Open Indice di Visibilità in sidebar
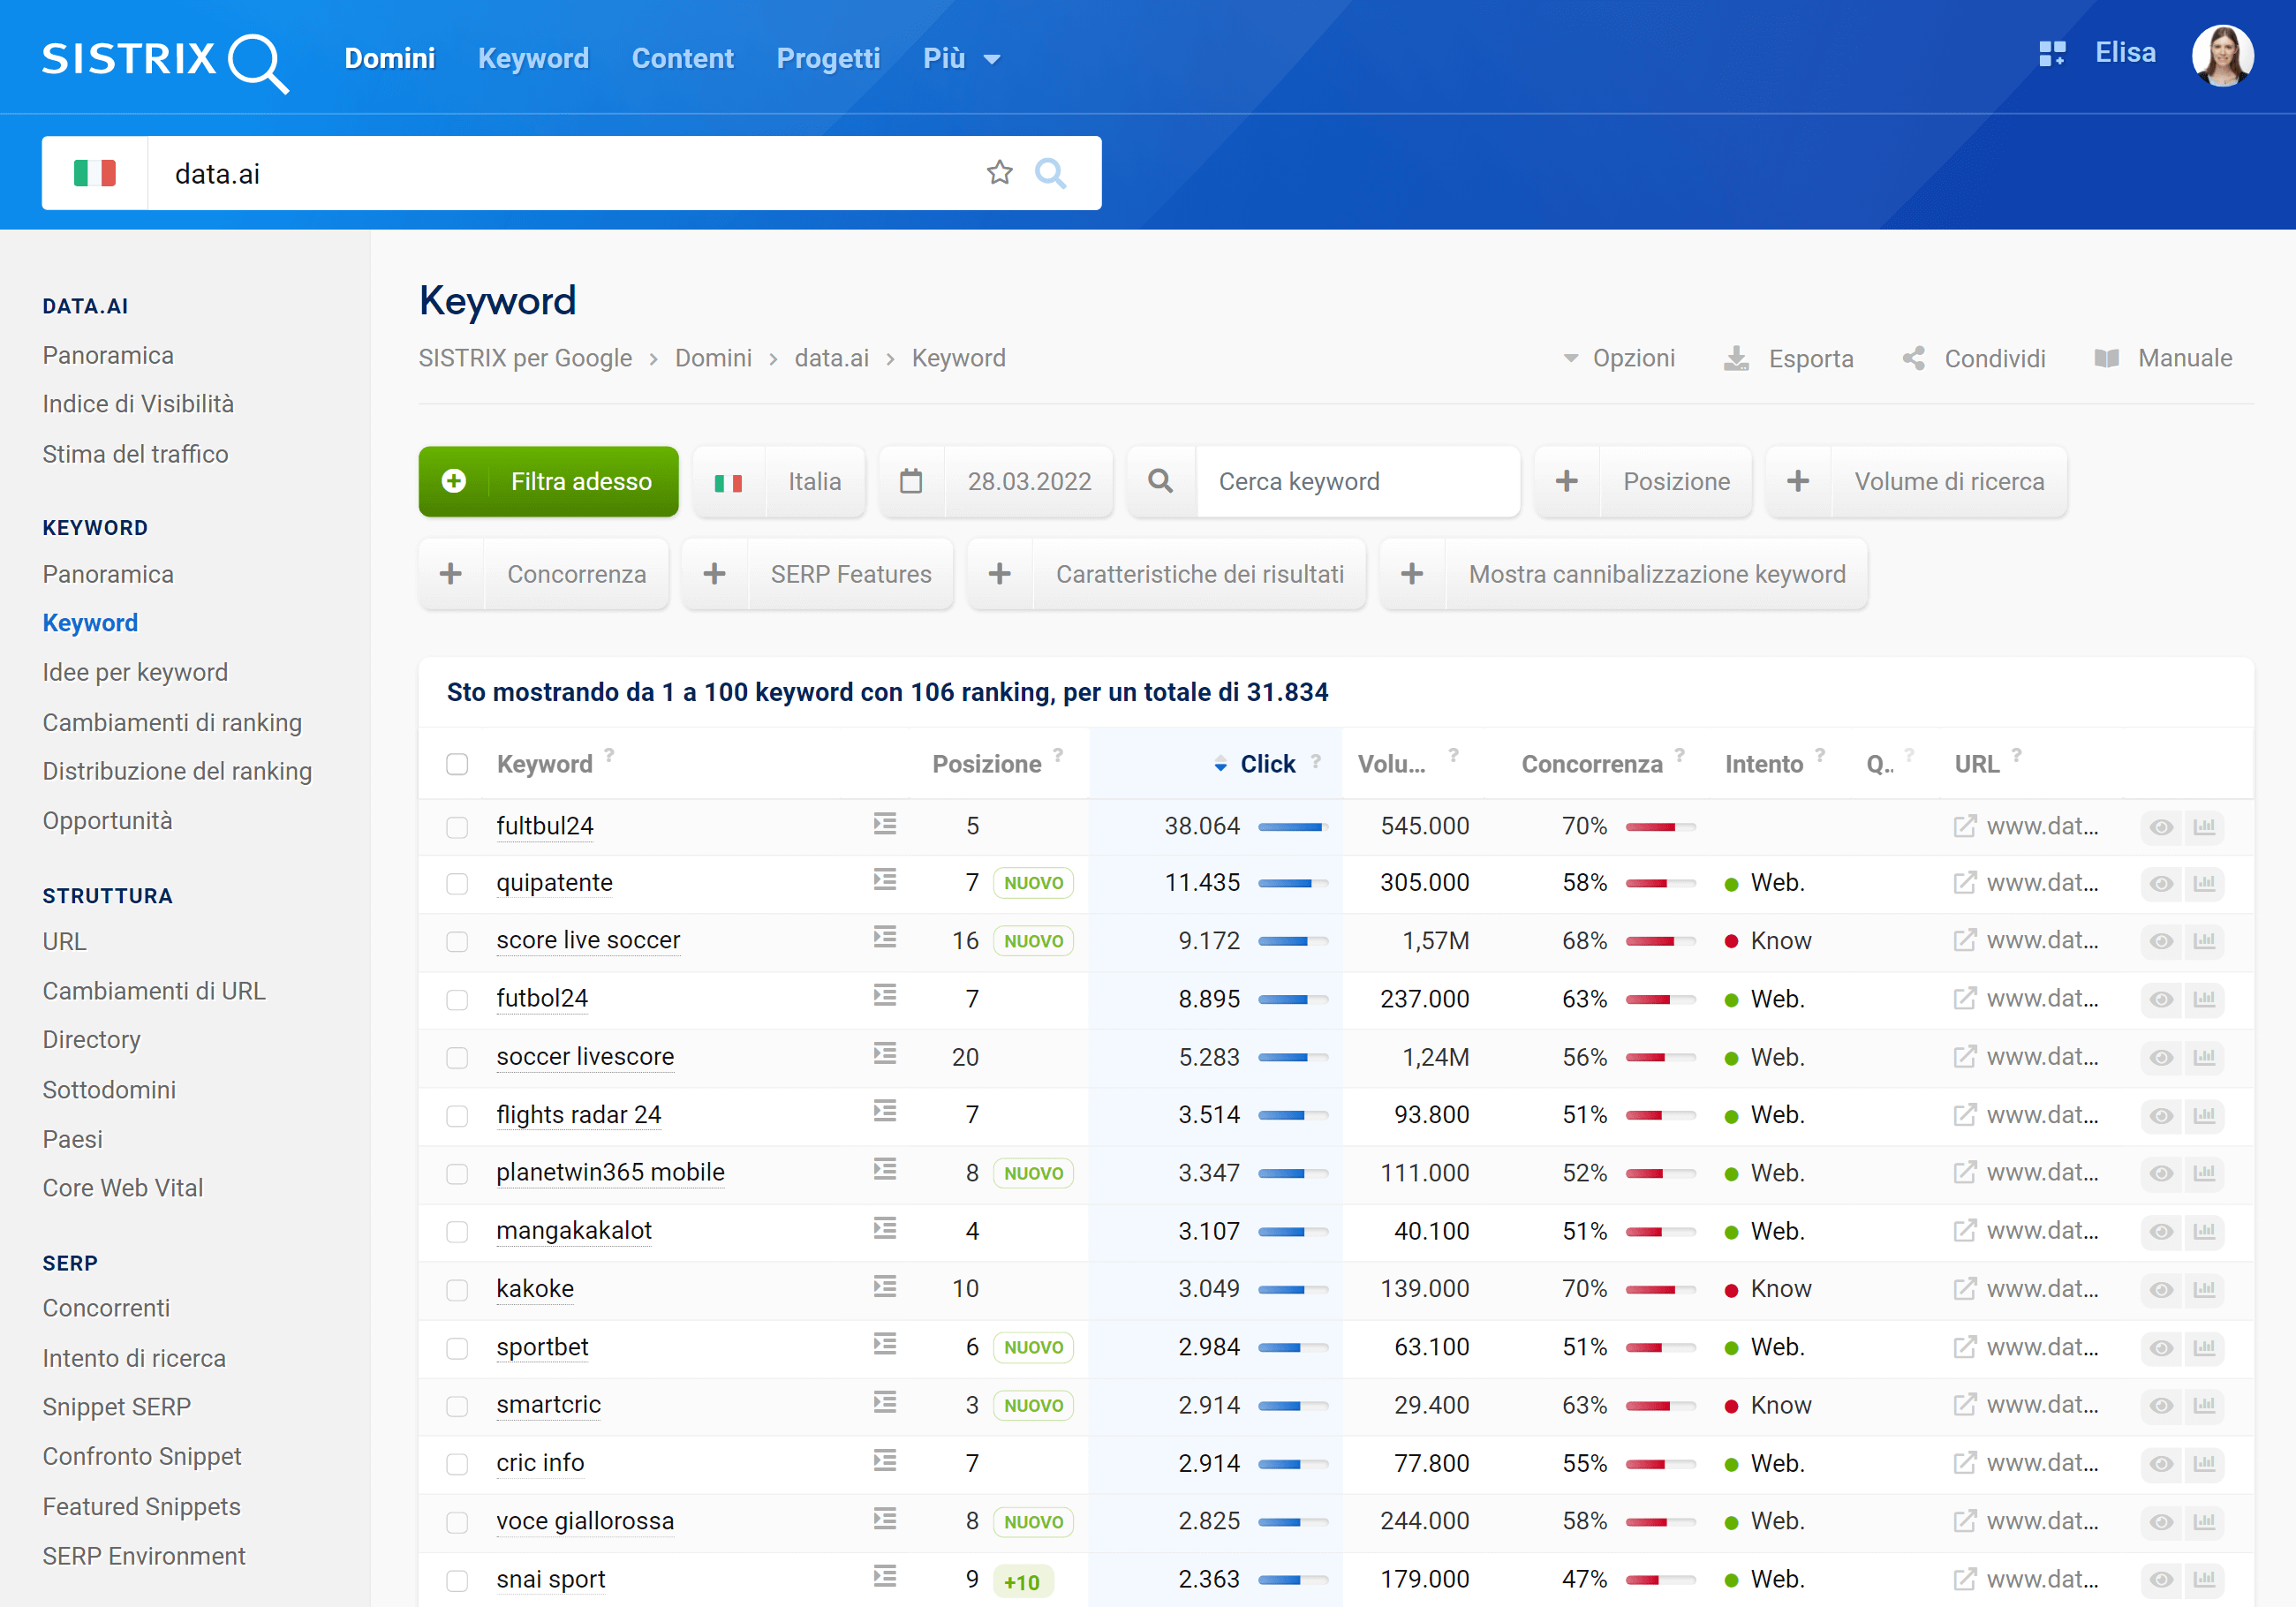The height and width of the screenshot is (1607, 2296). click(x=138, y=403)
